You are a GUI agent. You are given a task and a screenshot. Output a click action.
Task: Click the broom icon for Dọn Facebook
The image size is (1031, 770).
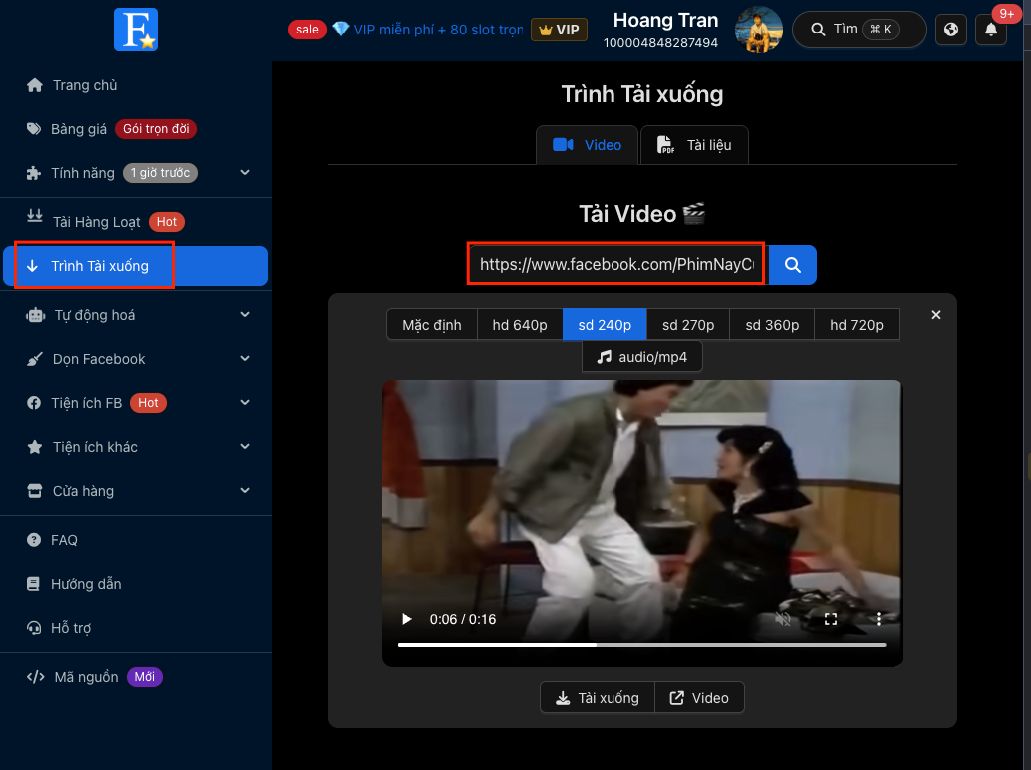click(34, 359)
